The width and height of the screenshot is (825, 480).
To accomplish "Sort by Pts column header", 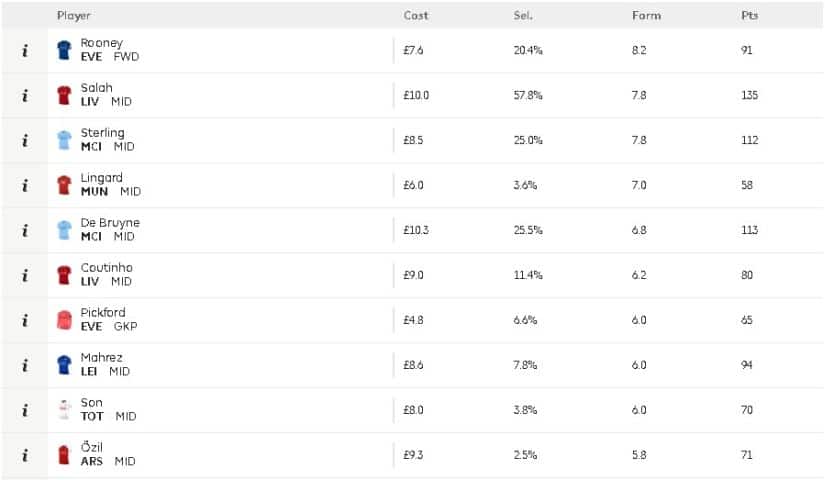I will (749, 16).
